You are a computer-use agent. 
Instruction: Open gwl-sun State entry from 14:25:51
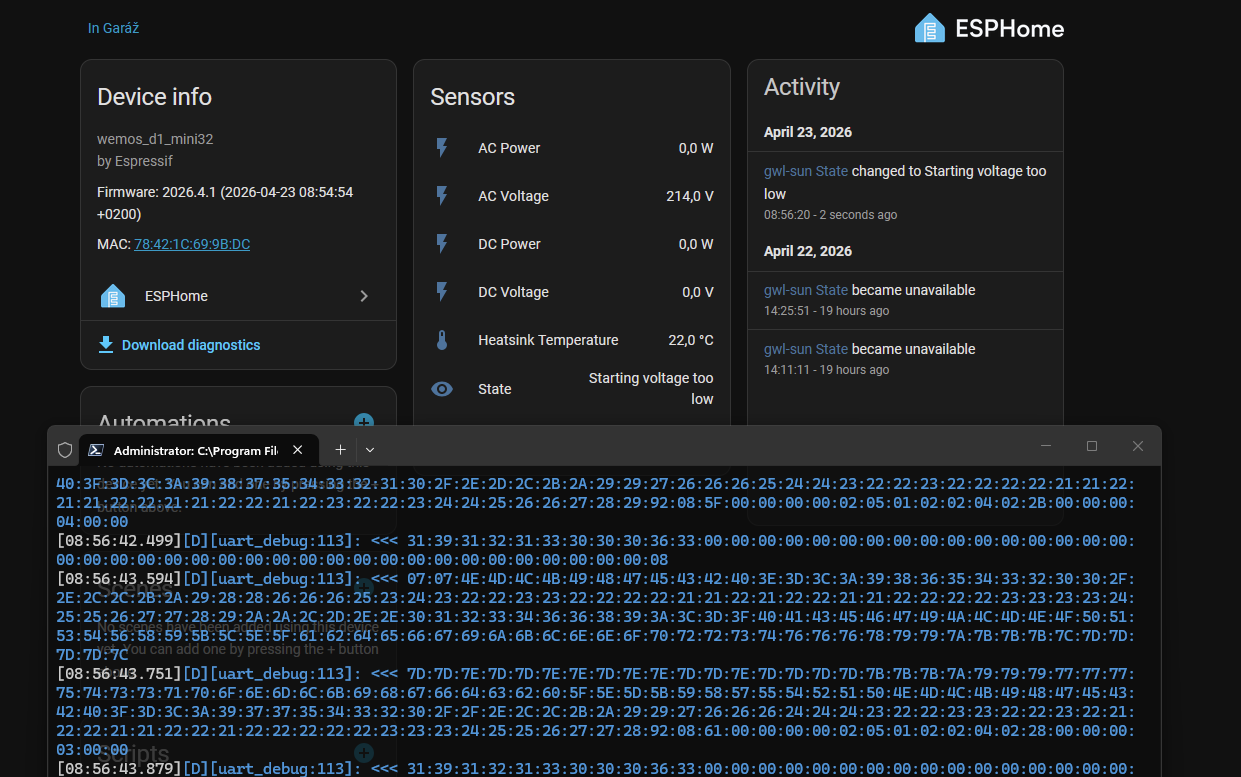coord(805,290)
